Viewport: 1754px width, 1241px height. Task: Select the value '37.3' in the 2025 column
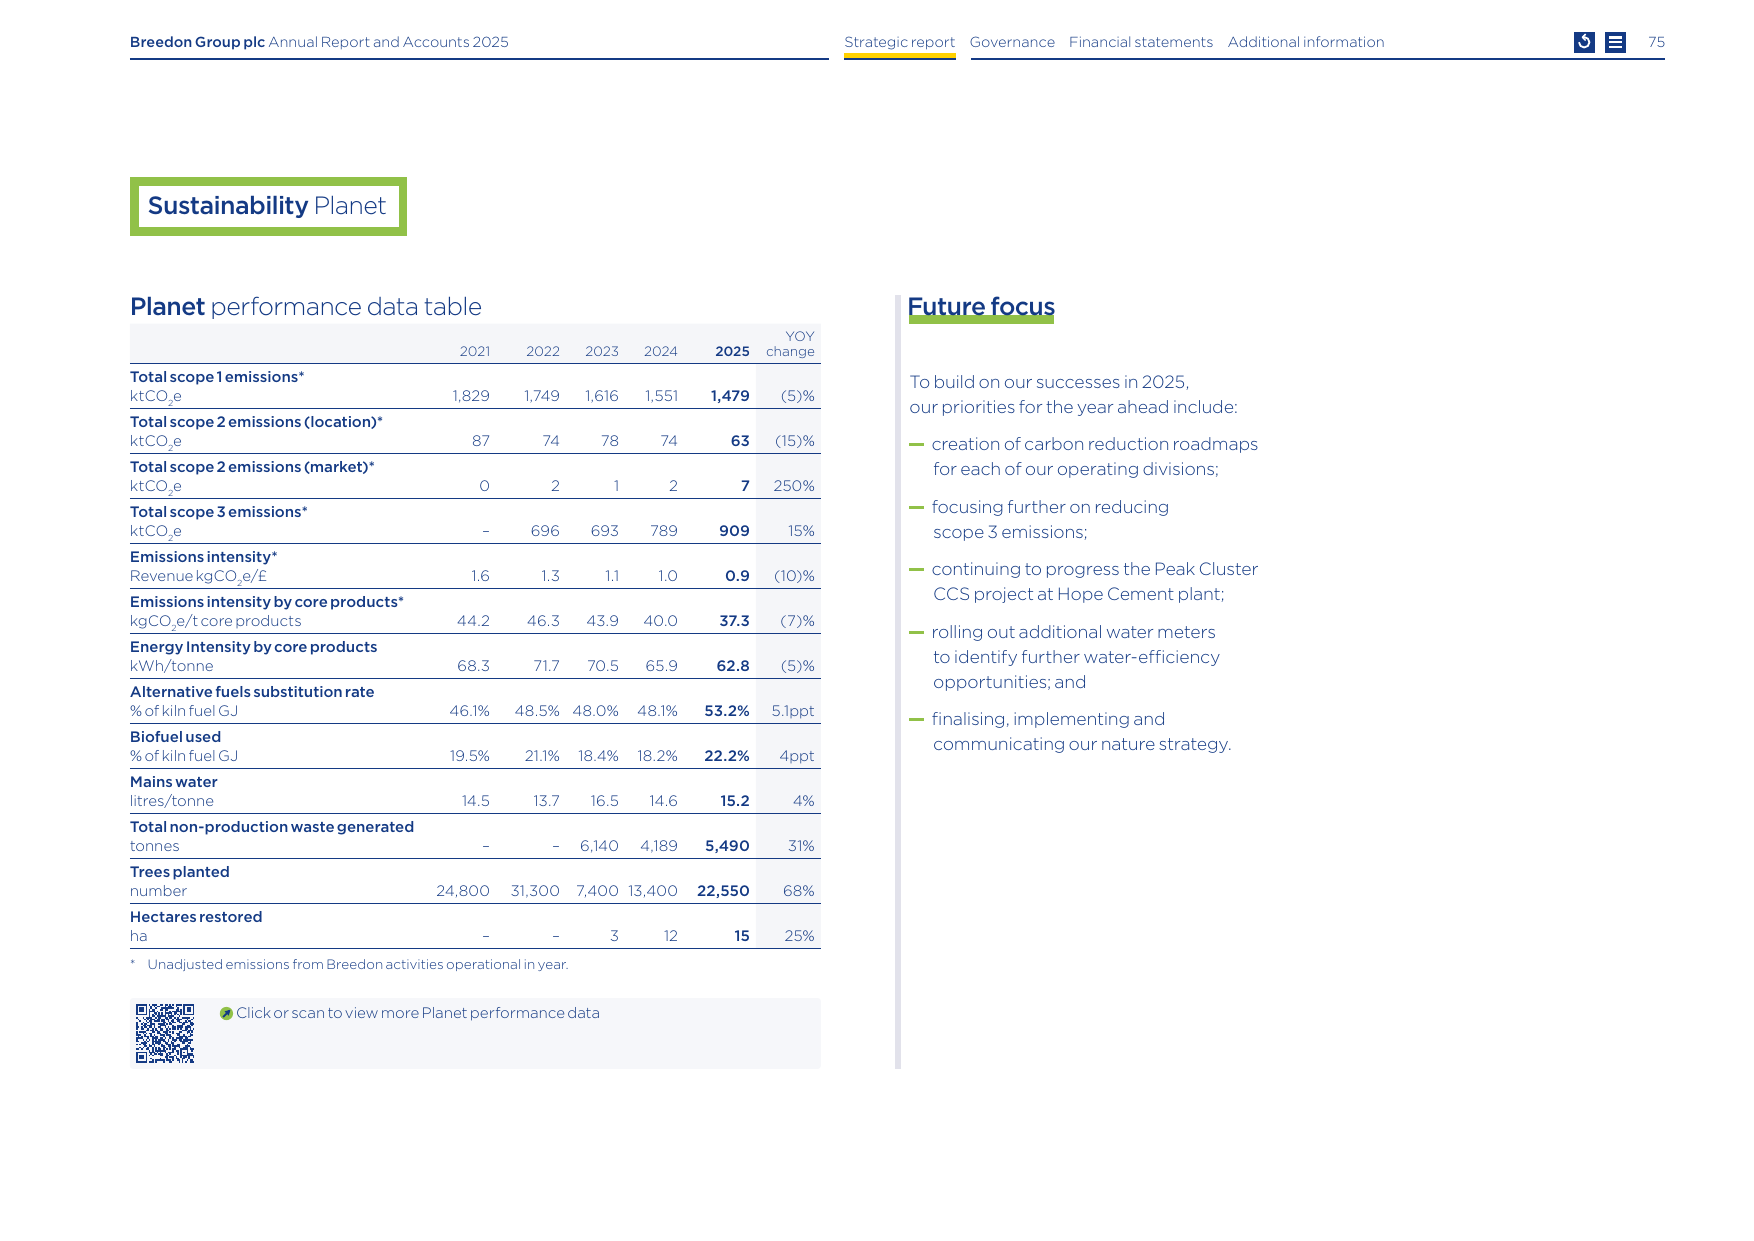734,621
